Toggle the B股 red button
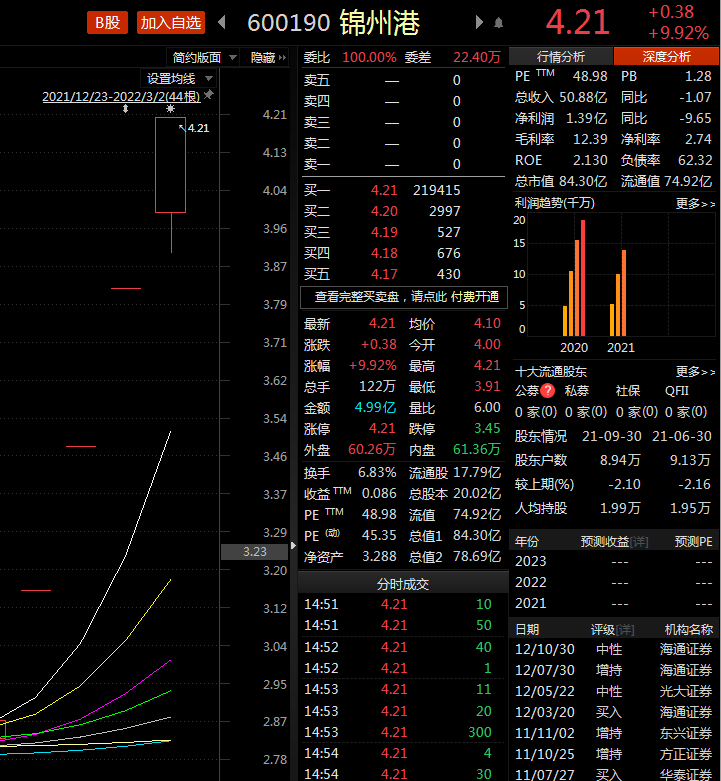The height and width of the screenshot is (781, 721). coord(106,22)
